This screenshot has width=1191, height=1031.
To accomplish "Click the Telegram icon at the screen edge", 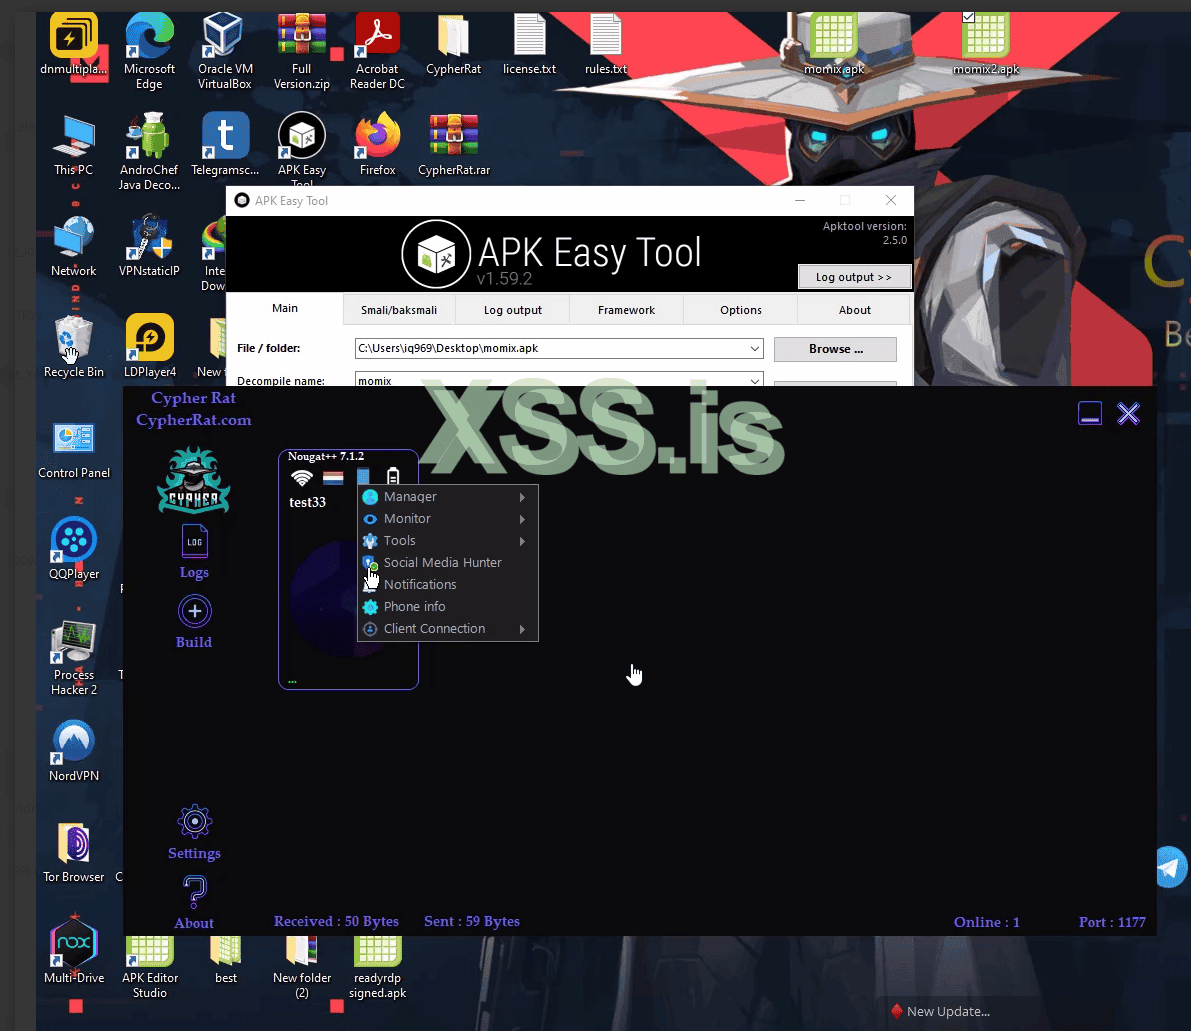I will pos(1171,867).
